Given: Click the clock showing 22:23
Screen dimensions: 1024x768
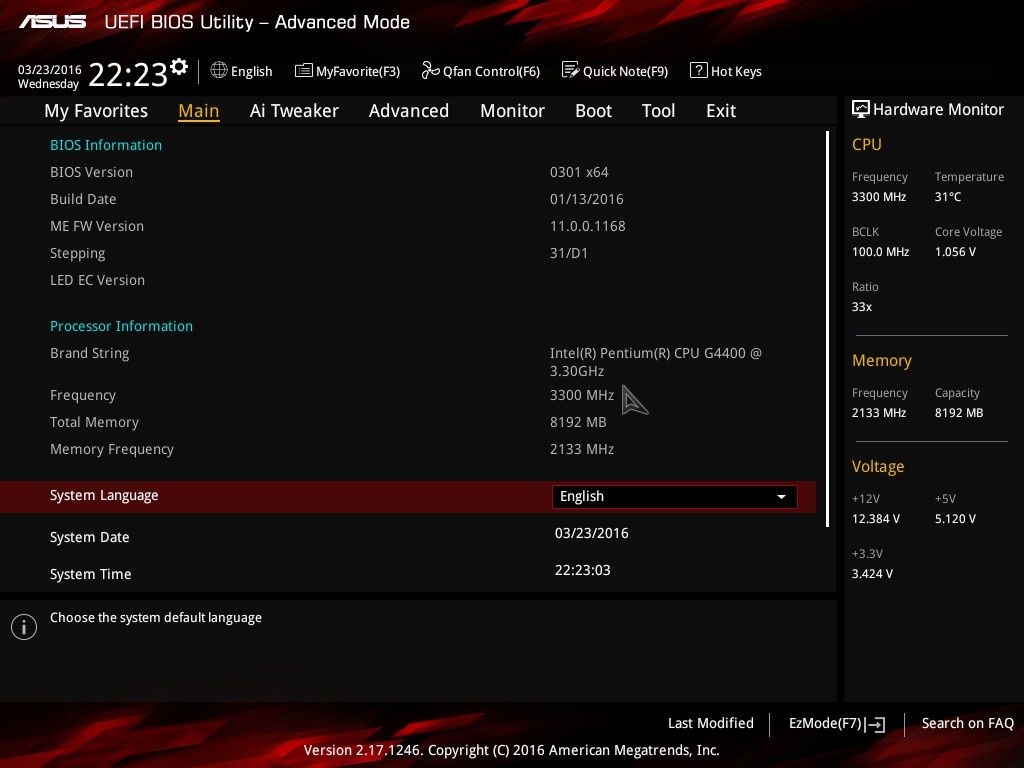Looking at the screenshot, I should pyautogui.click(x=128, y=74).
